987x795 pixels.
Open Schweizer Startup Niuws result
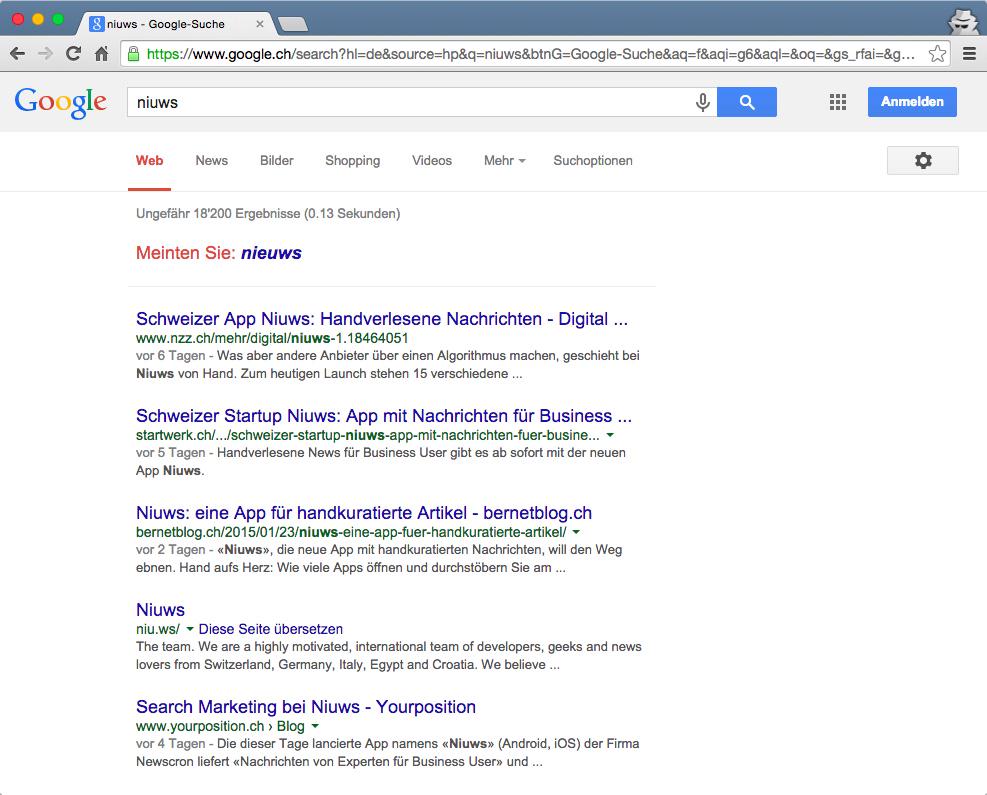click(x=384, y=416)
